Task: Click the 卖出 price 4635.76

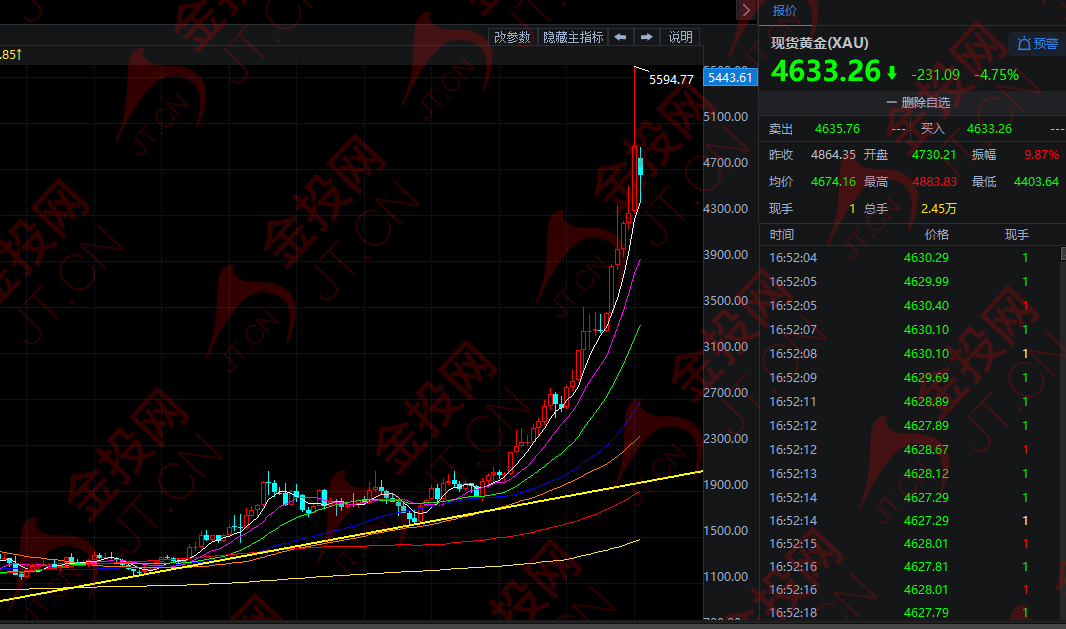Action: [x=837, y=129]
